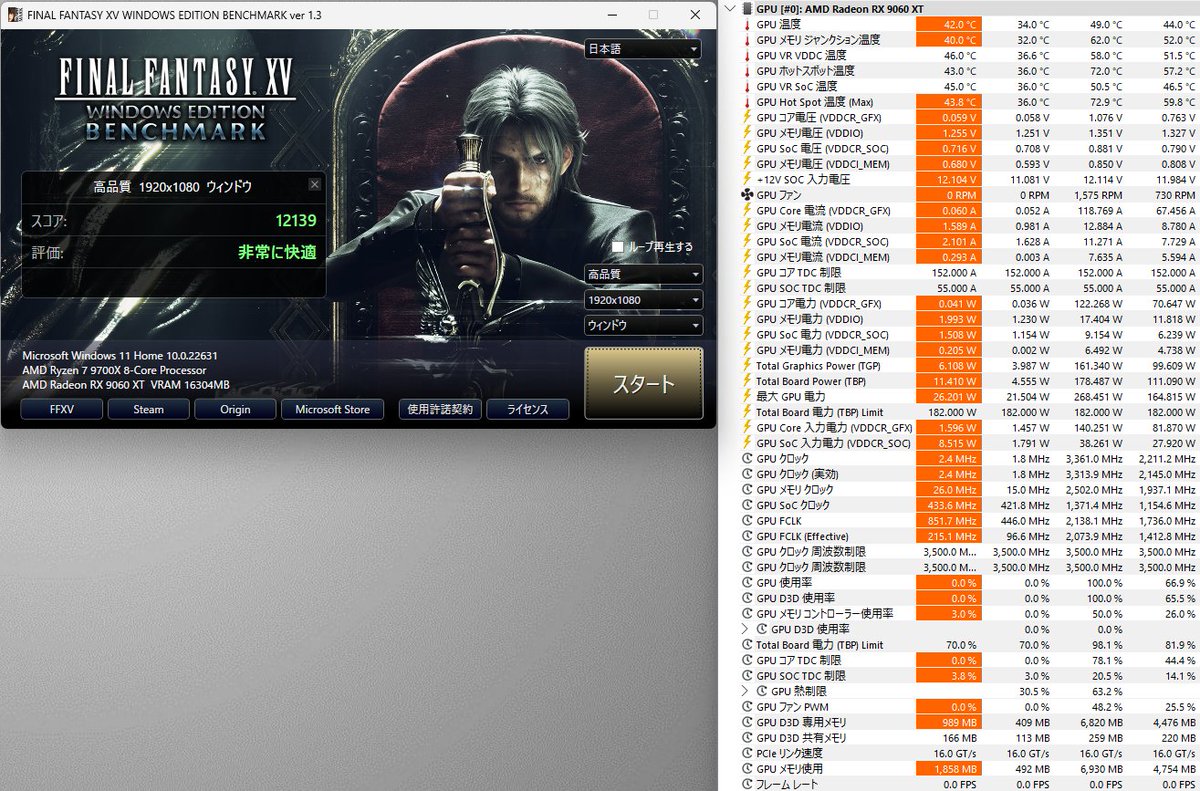Screen dimensions: 1200x791
Task: Open the Microsoft Store button
Action: (x=333, y=409)
